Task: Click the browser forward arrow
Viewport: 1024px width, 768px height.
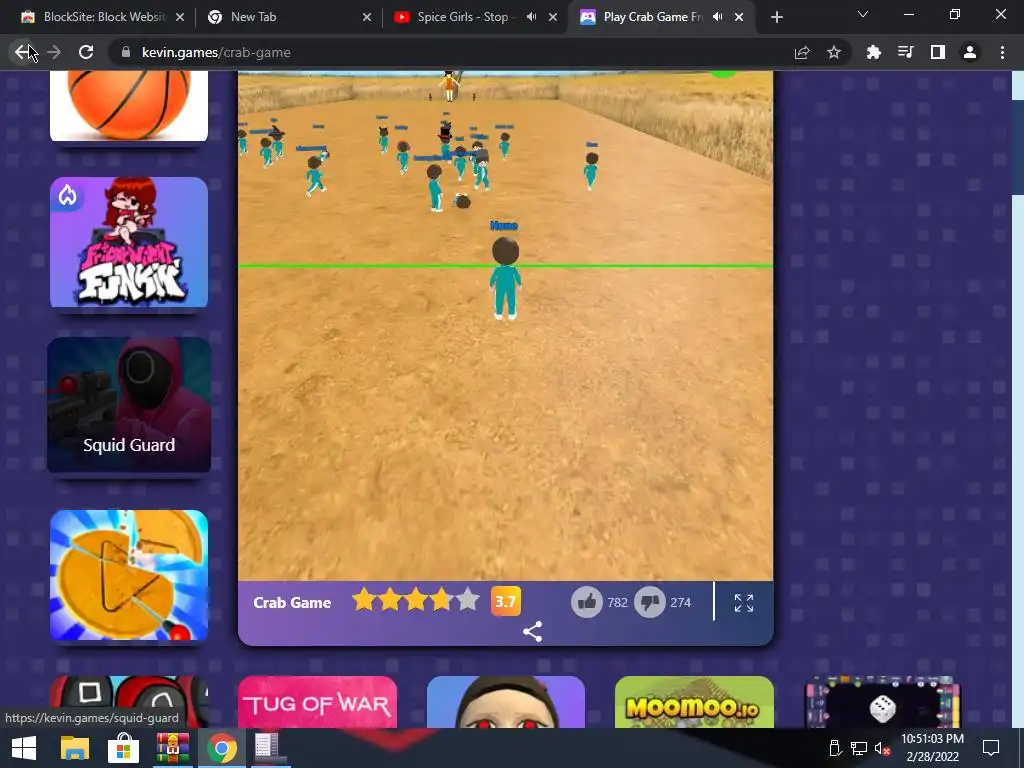Action: coord(54,52)
